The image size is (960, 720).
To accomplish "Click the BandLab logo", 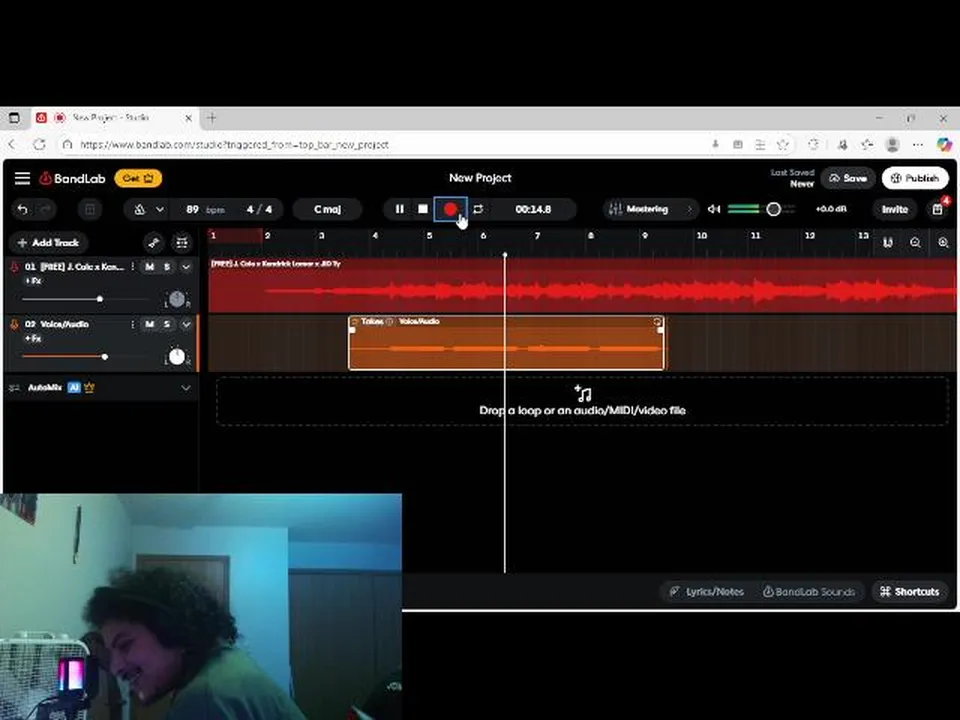I will pos(72,178).
